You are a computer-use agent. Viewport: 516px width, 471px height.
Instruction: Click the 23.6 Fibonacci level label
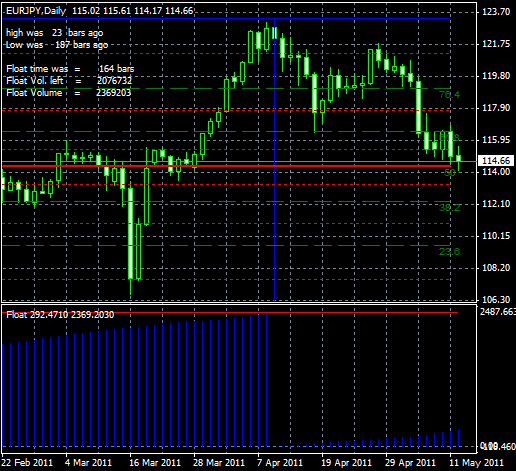449,251
